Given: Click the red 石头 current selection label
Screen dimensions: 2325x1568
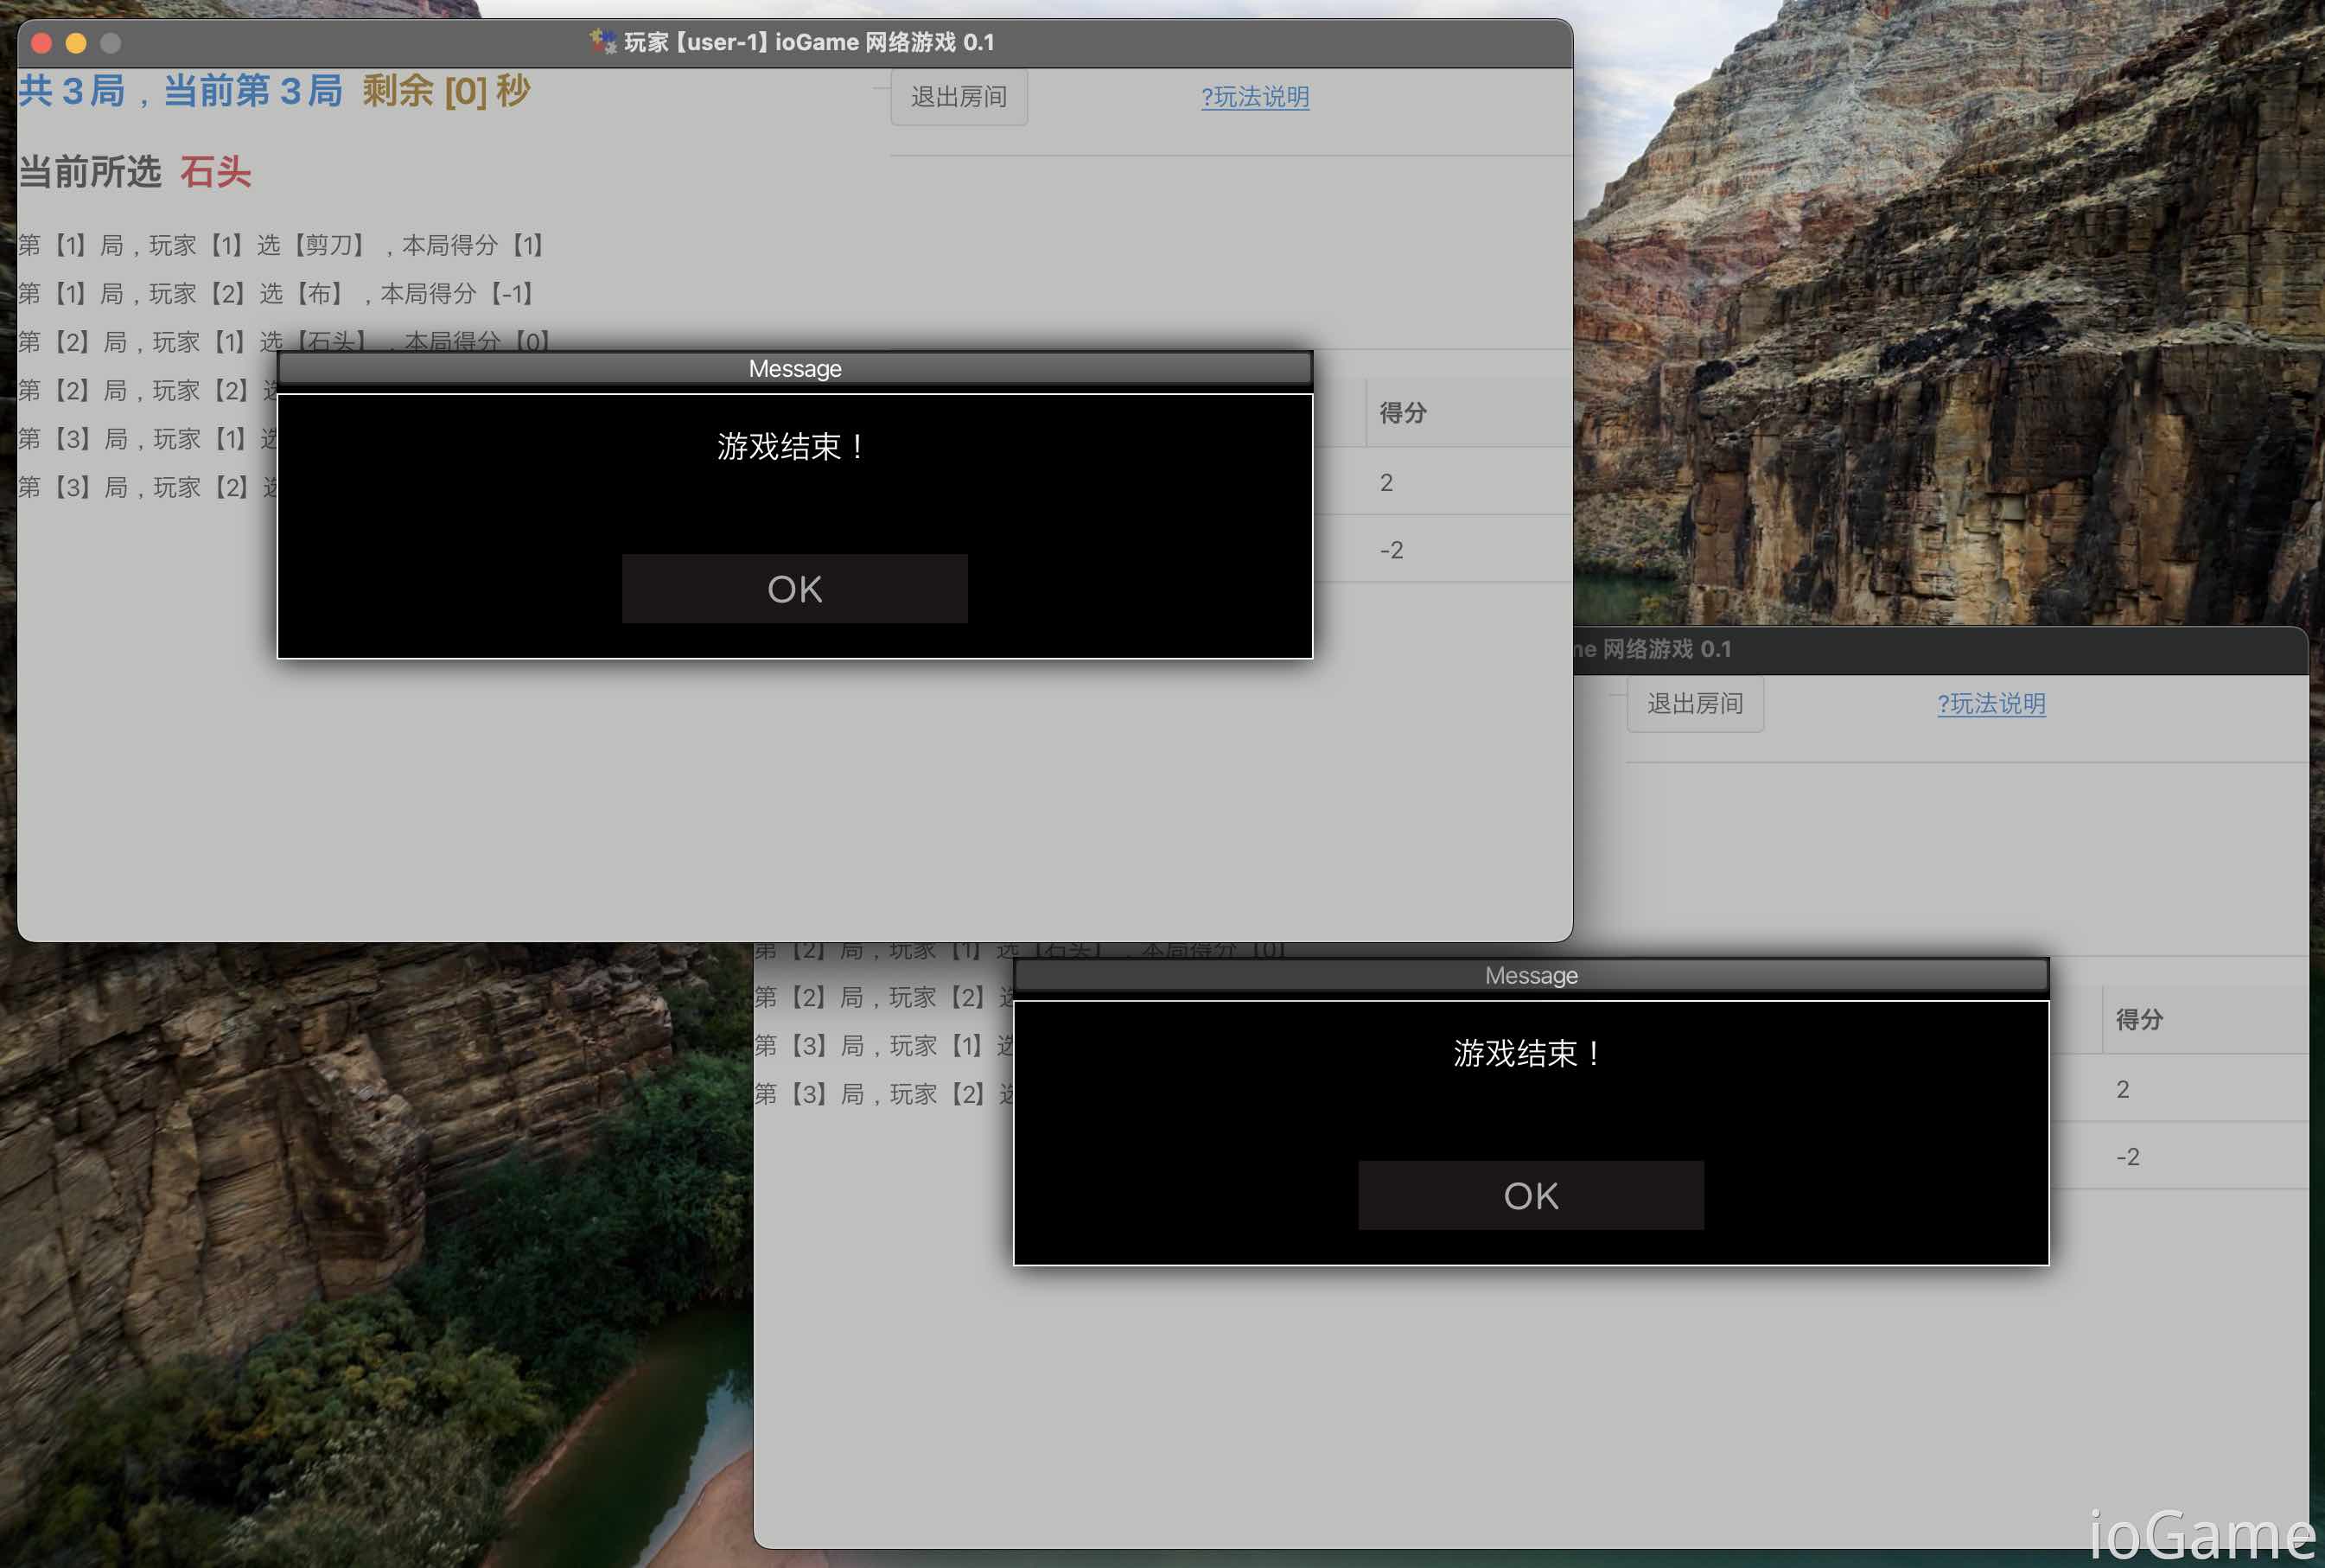Looking at the screenshot, I should pos(215,172).
